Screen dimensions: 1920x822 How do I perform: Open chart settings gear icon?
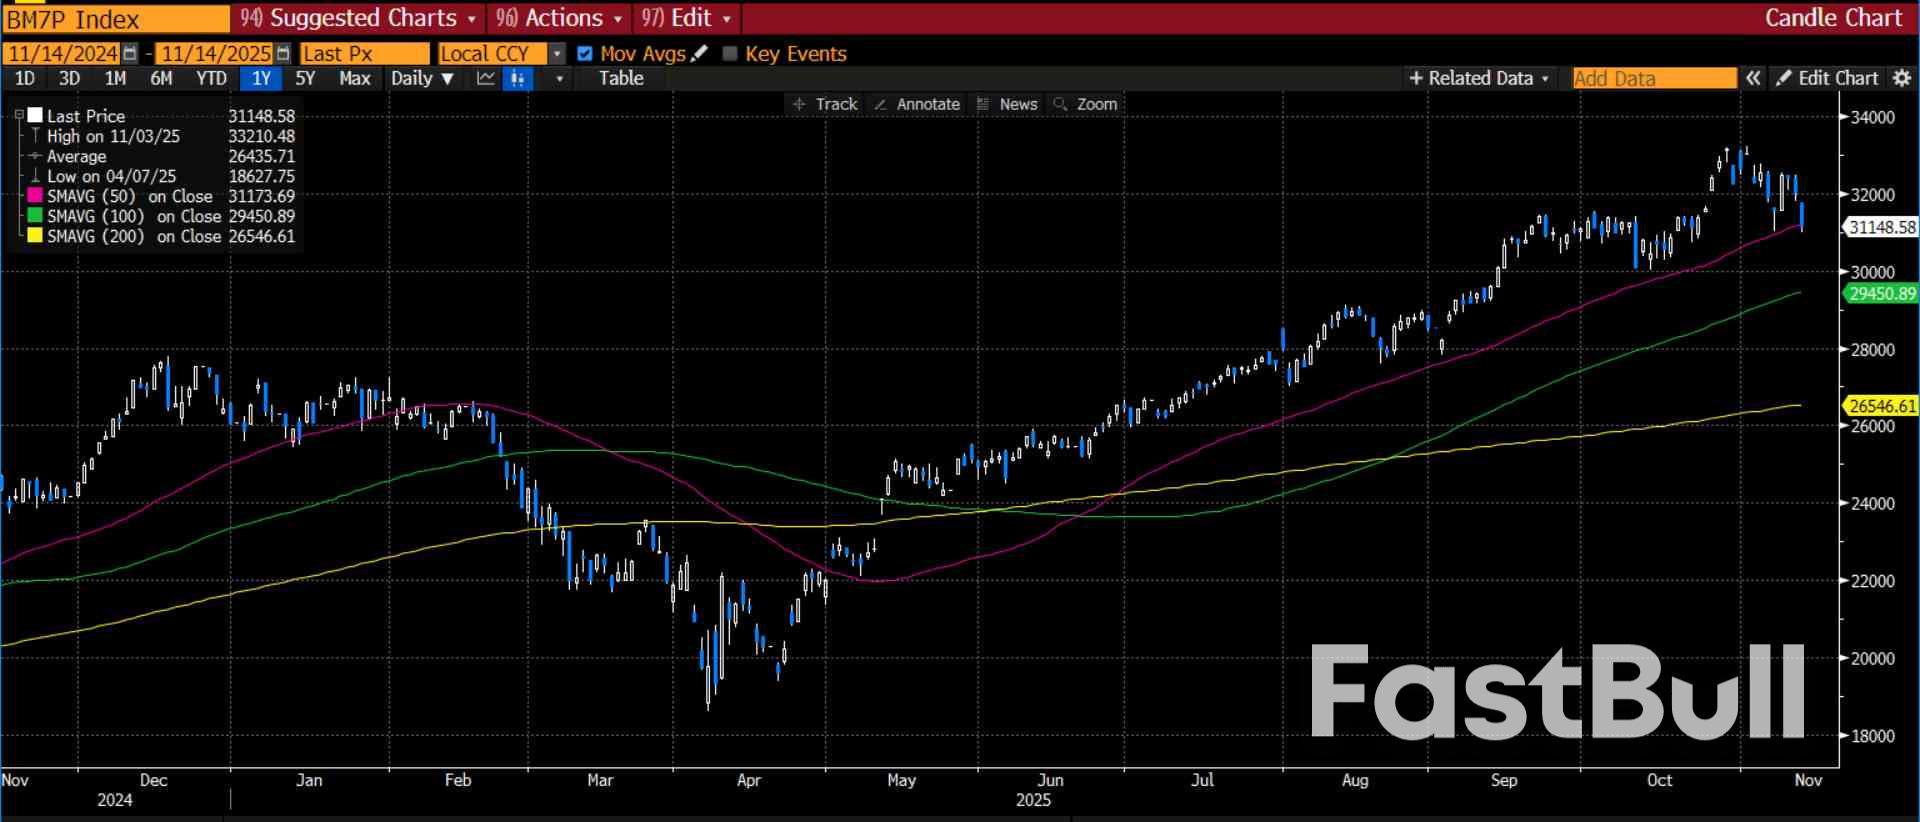pyautogui.click(x=1902, y=78)
